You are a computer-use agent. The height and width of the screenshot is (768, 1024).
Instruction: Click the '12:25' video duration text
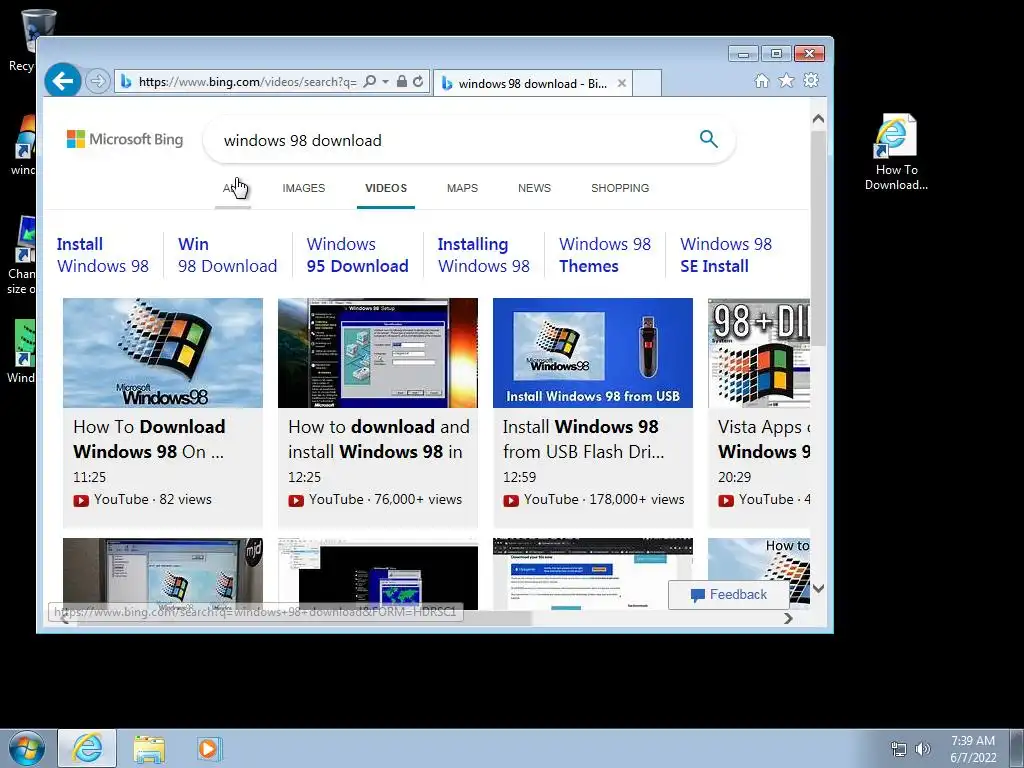pyautogui.click(x=304, y=477)
